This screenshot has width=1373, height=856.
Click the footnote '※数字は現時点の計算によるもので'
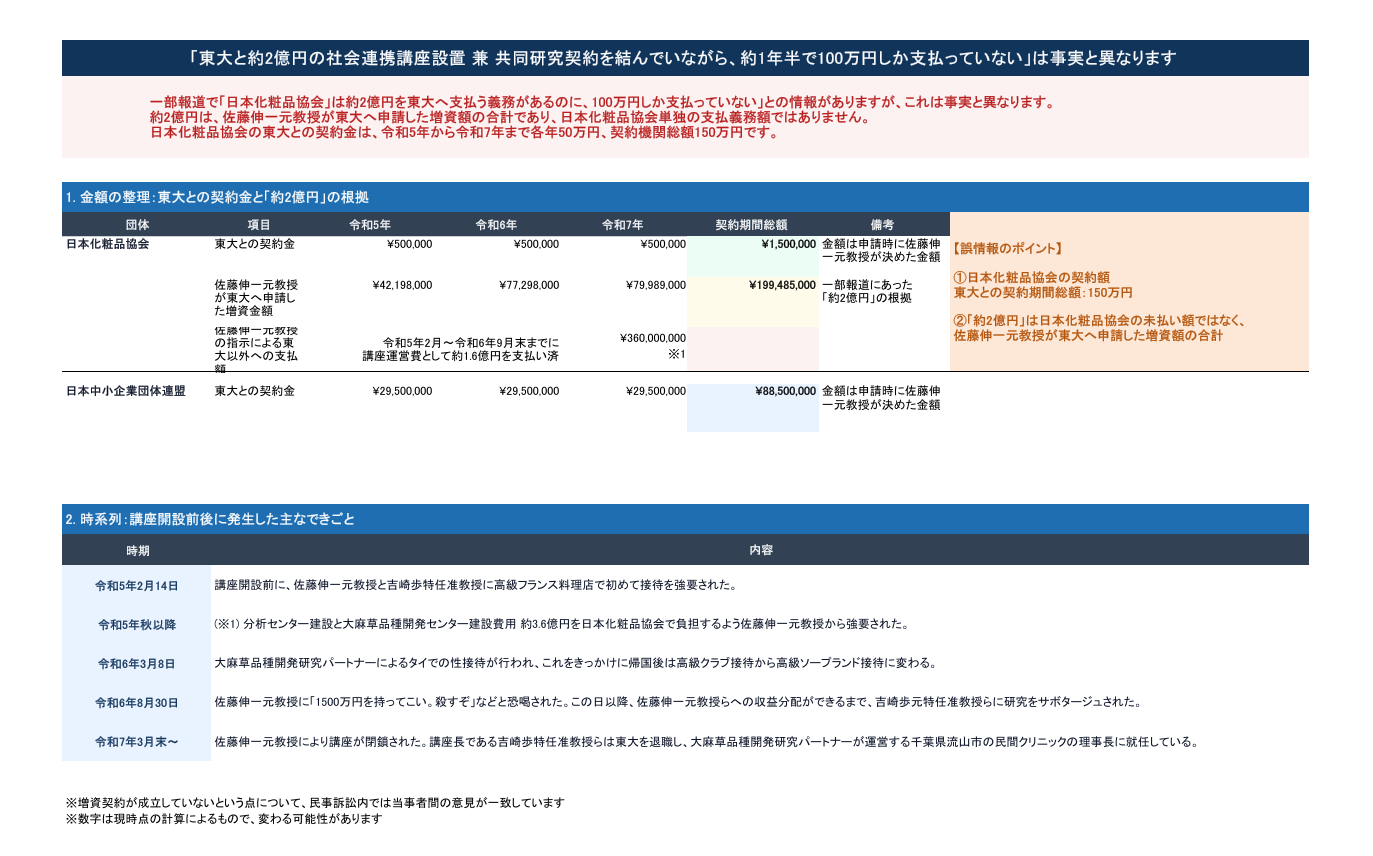[x=224, y=819]
